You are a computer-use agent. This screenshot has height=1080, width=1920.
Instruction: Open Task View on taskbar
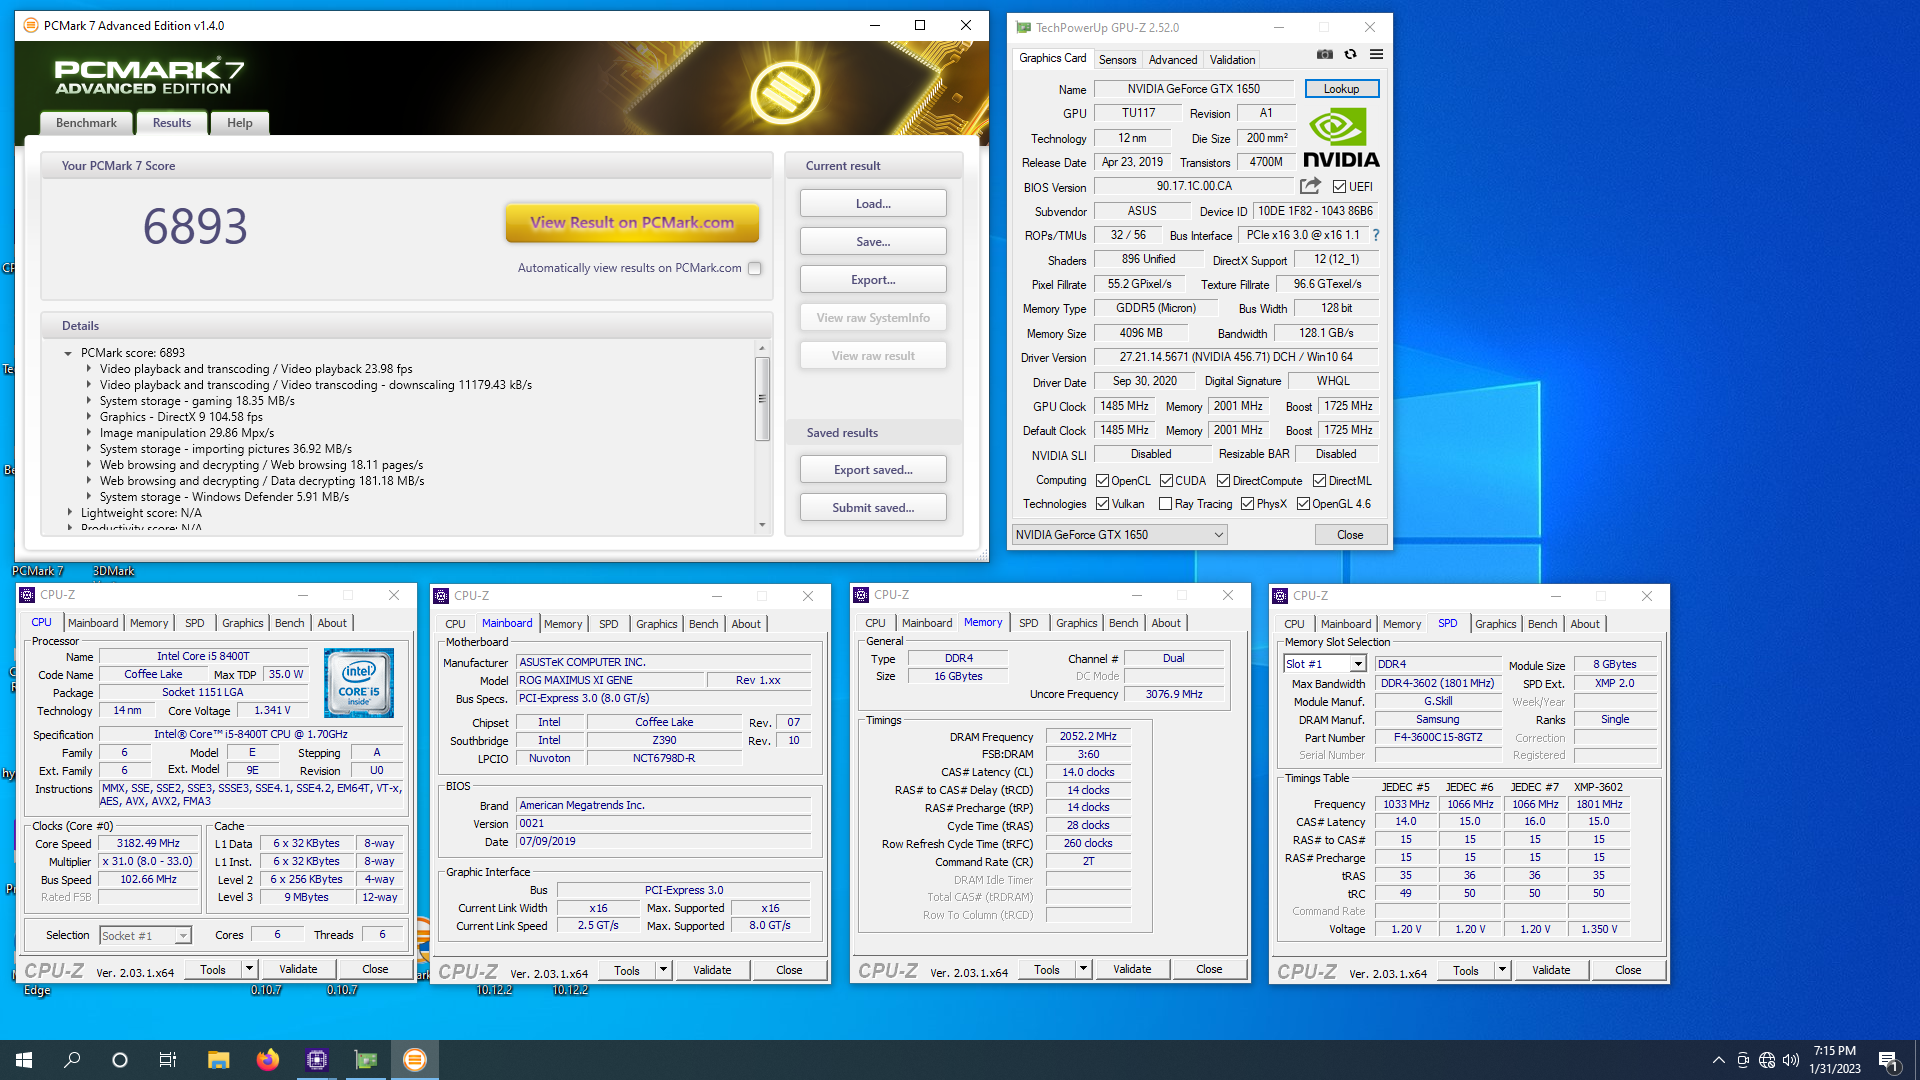click(x=168, y=1060)
